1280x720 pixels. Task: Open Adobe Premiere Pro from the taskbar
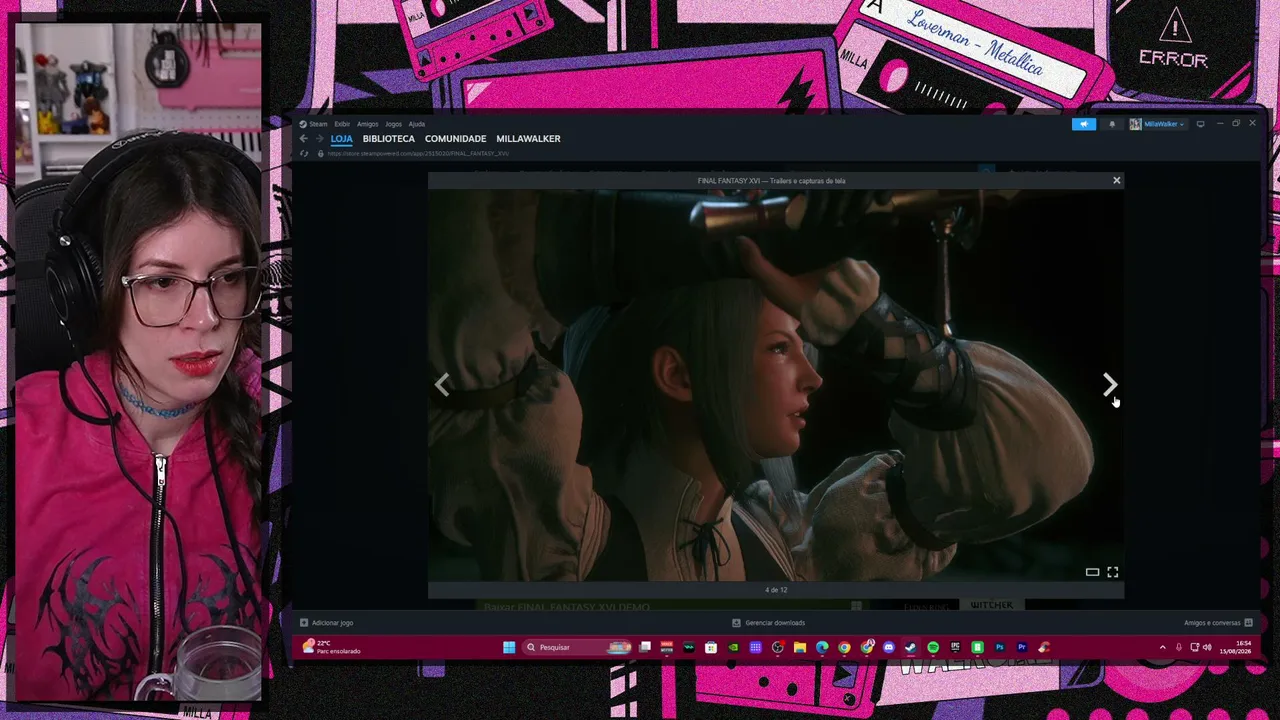1021,647
